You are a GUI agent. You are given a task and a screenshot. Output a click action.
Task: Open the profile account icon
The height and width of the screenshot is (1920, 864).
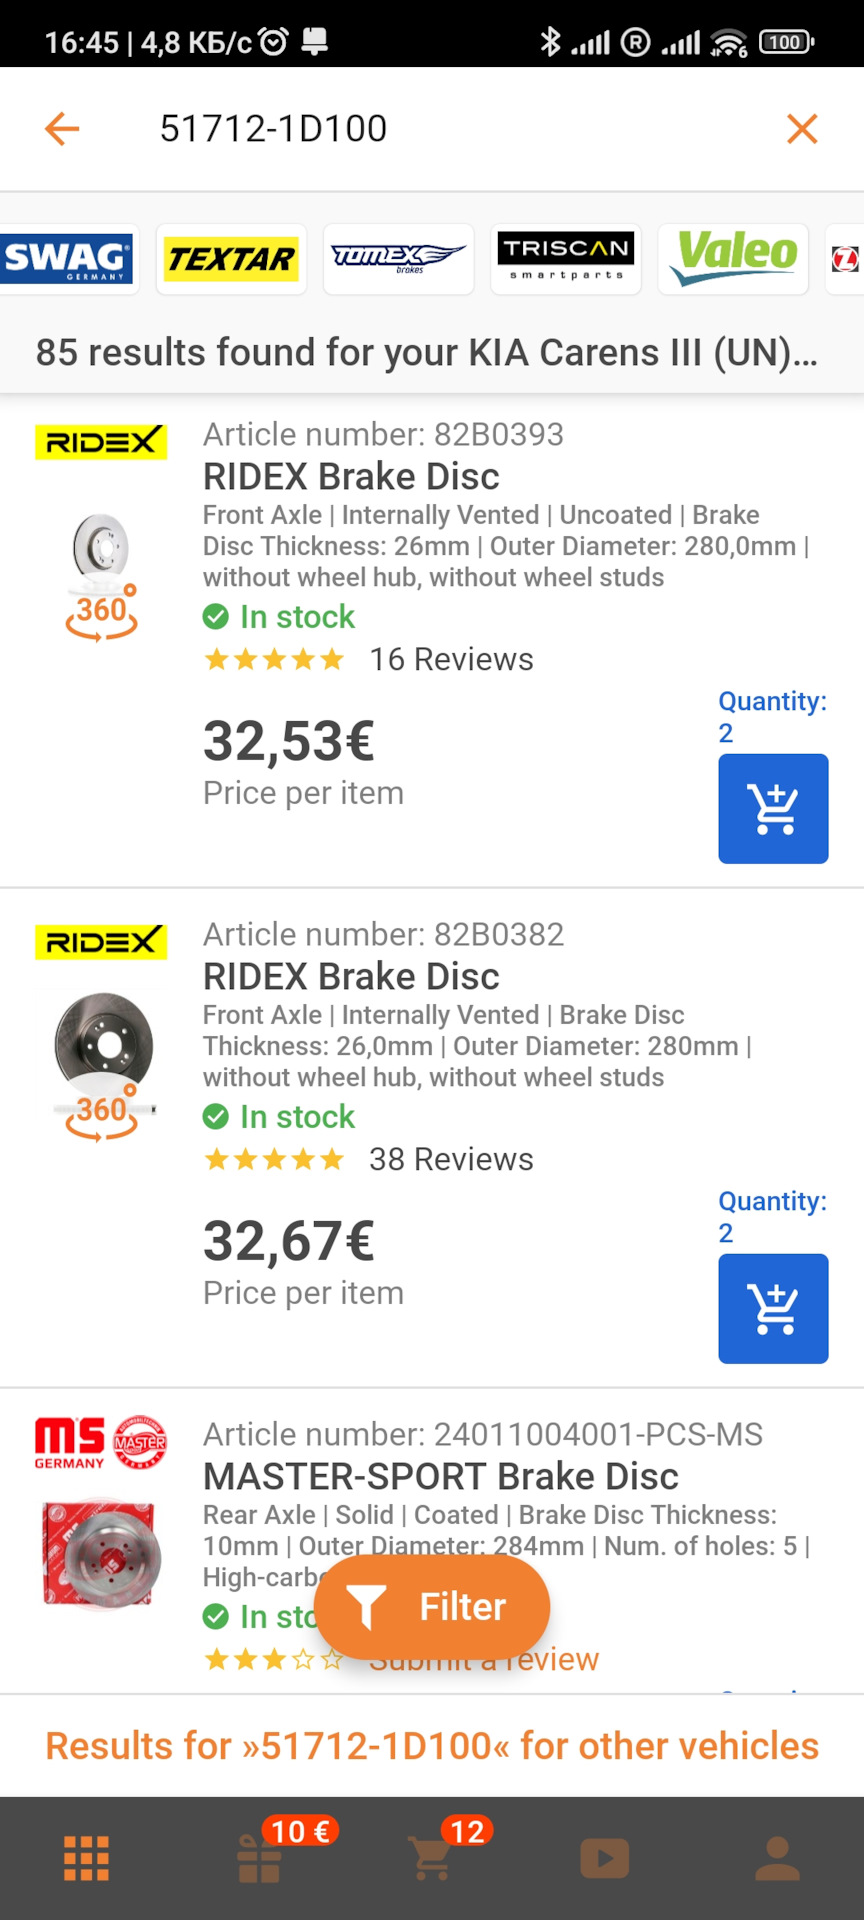(777, 1858)
